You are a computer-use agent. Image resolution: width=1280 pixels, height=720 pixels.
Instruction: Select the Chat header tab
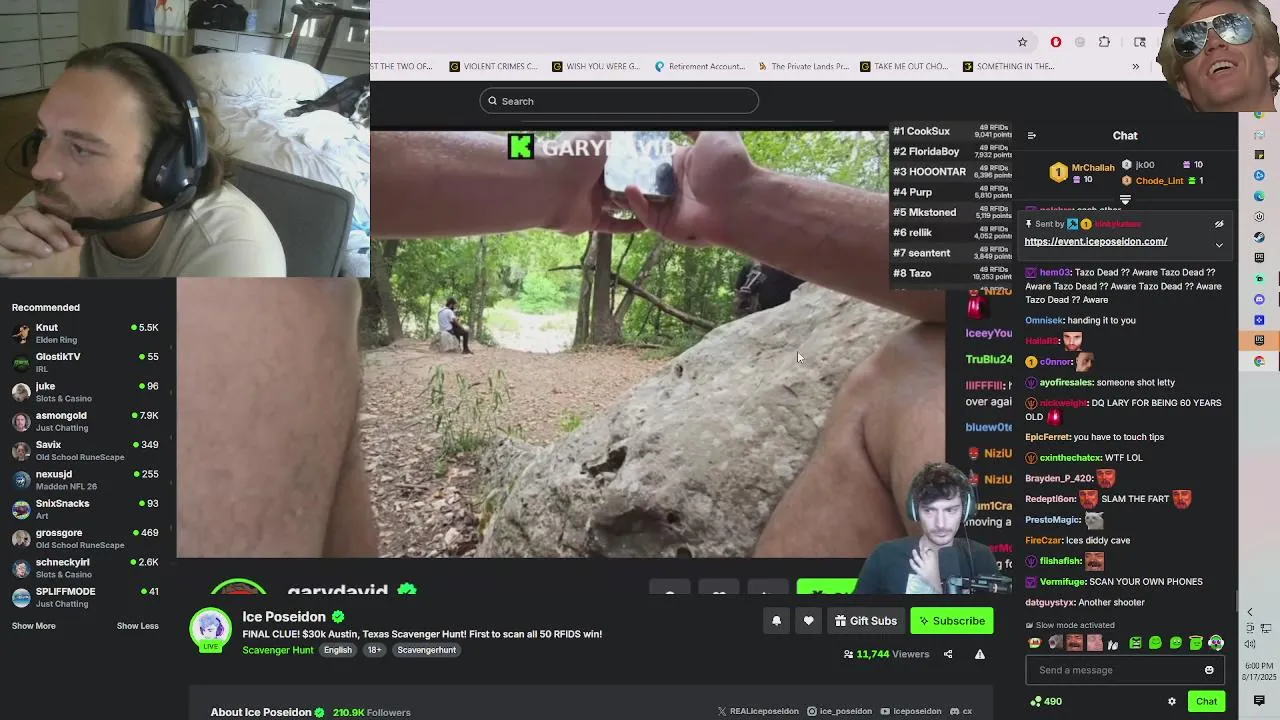coord(1125,136)
